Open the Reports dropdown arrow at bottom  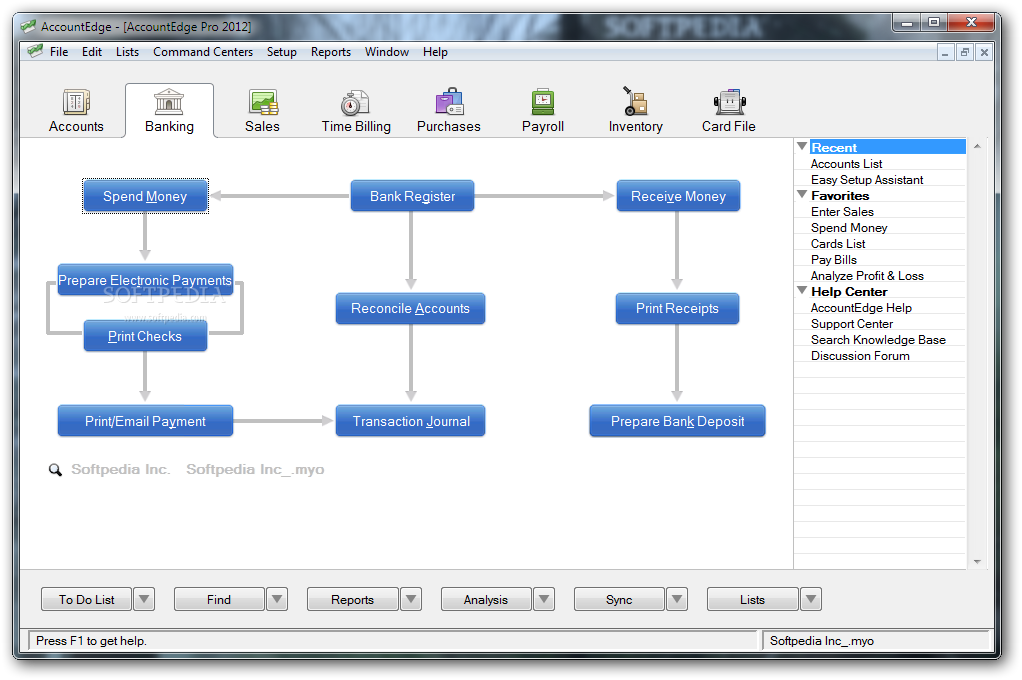coord(411,599)
